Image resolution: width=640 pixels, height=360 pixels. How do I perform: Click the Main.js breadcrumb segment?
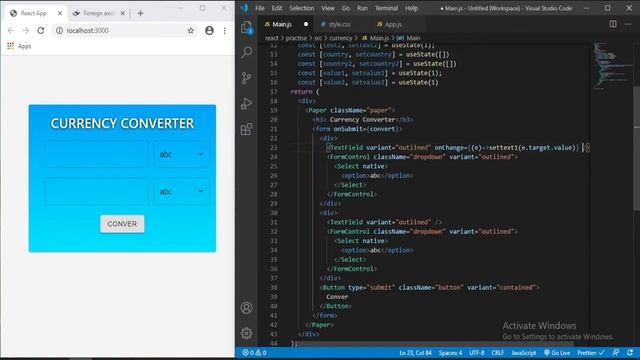tap(375, 38)
